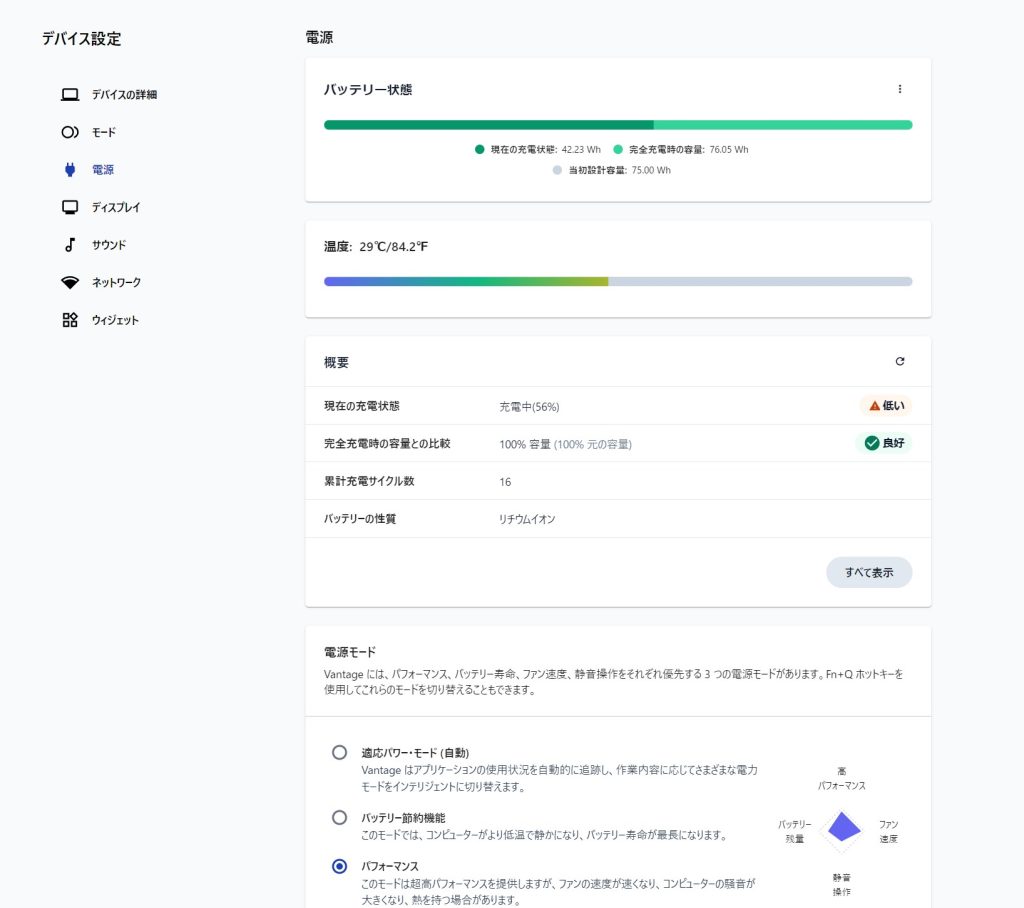Click the laptop icon for デバイスの詳細
The height and width of the screenshot is (908, 1024).
coord(70,95)
